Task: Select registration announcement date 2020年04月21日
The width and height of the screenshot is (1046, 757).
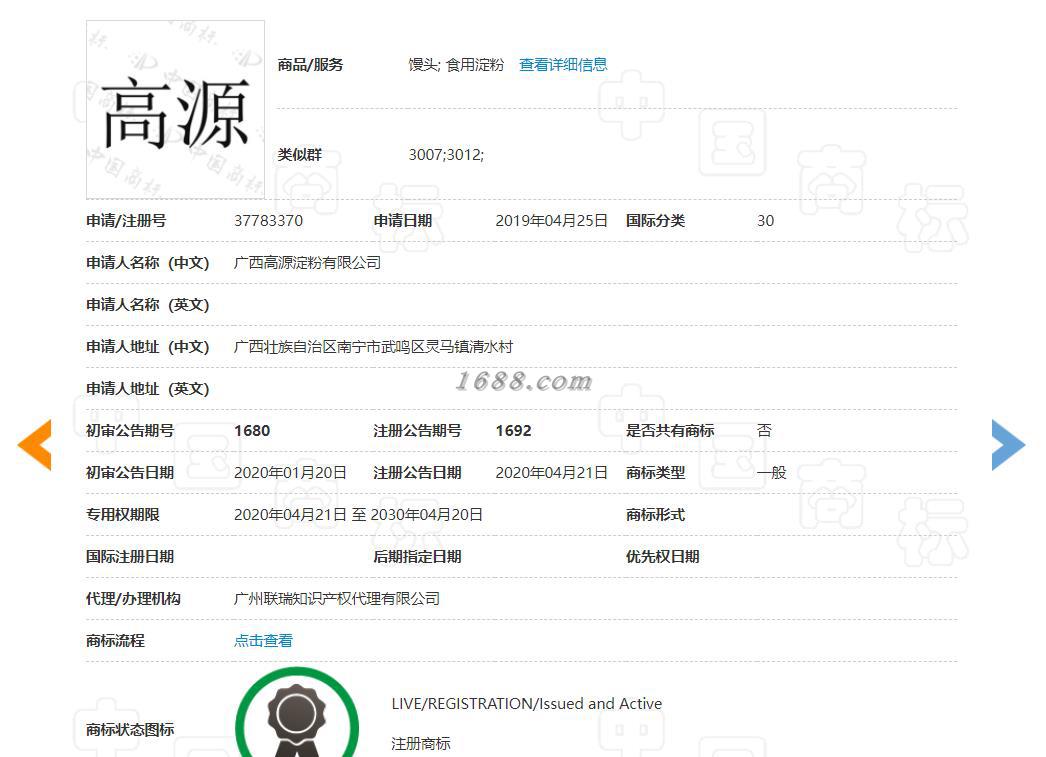Action: tap(551, 473)
